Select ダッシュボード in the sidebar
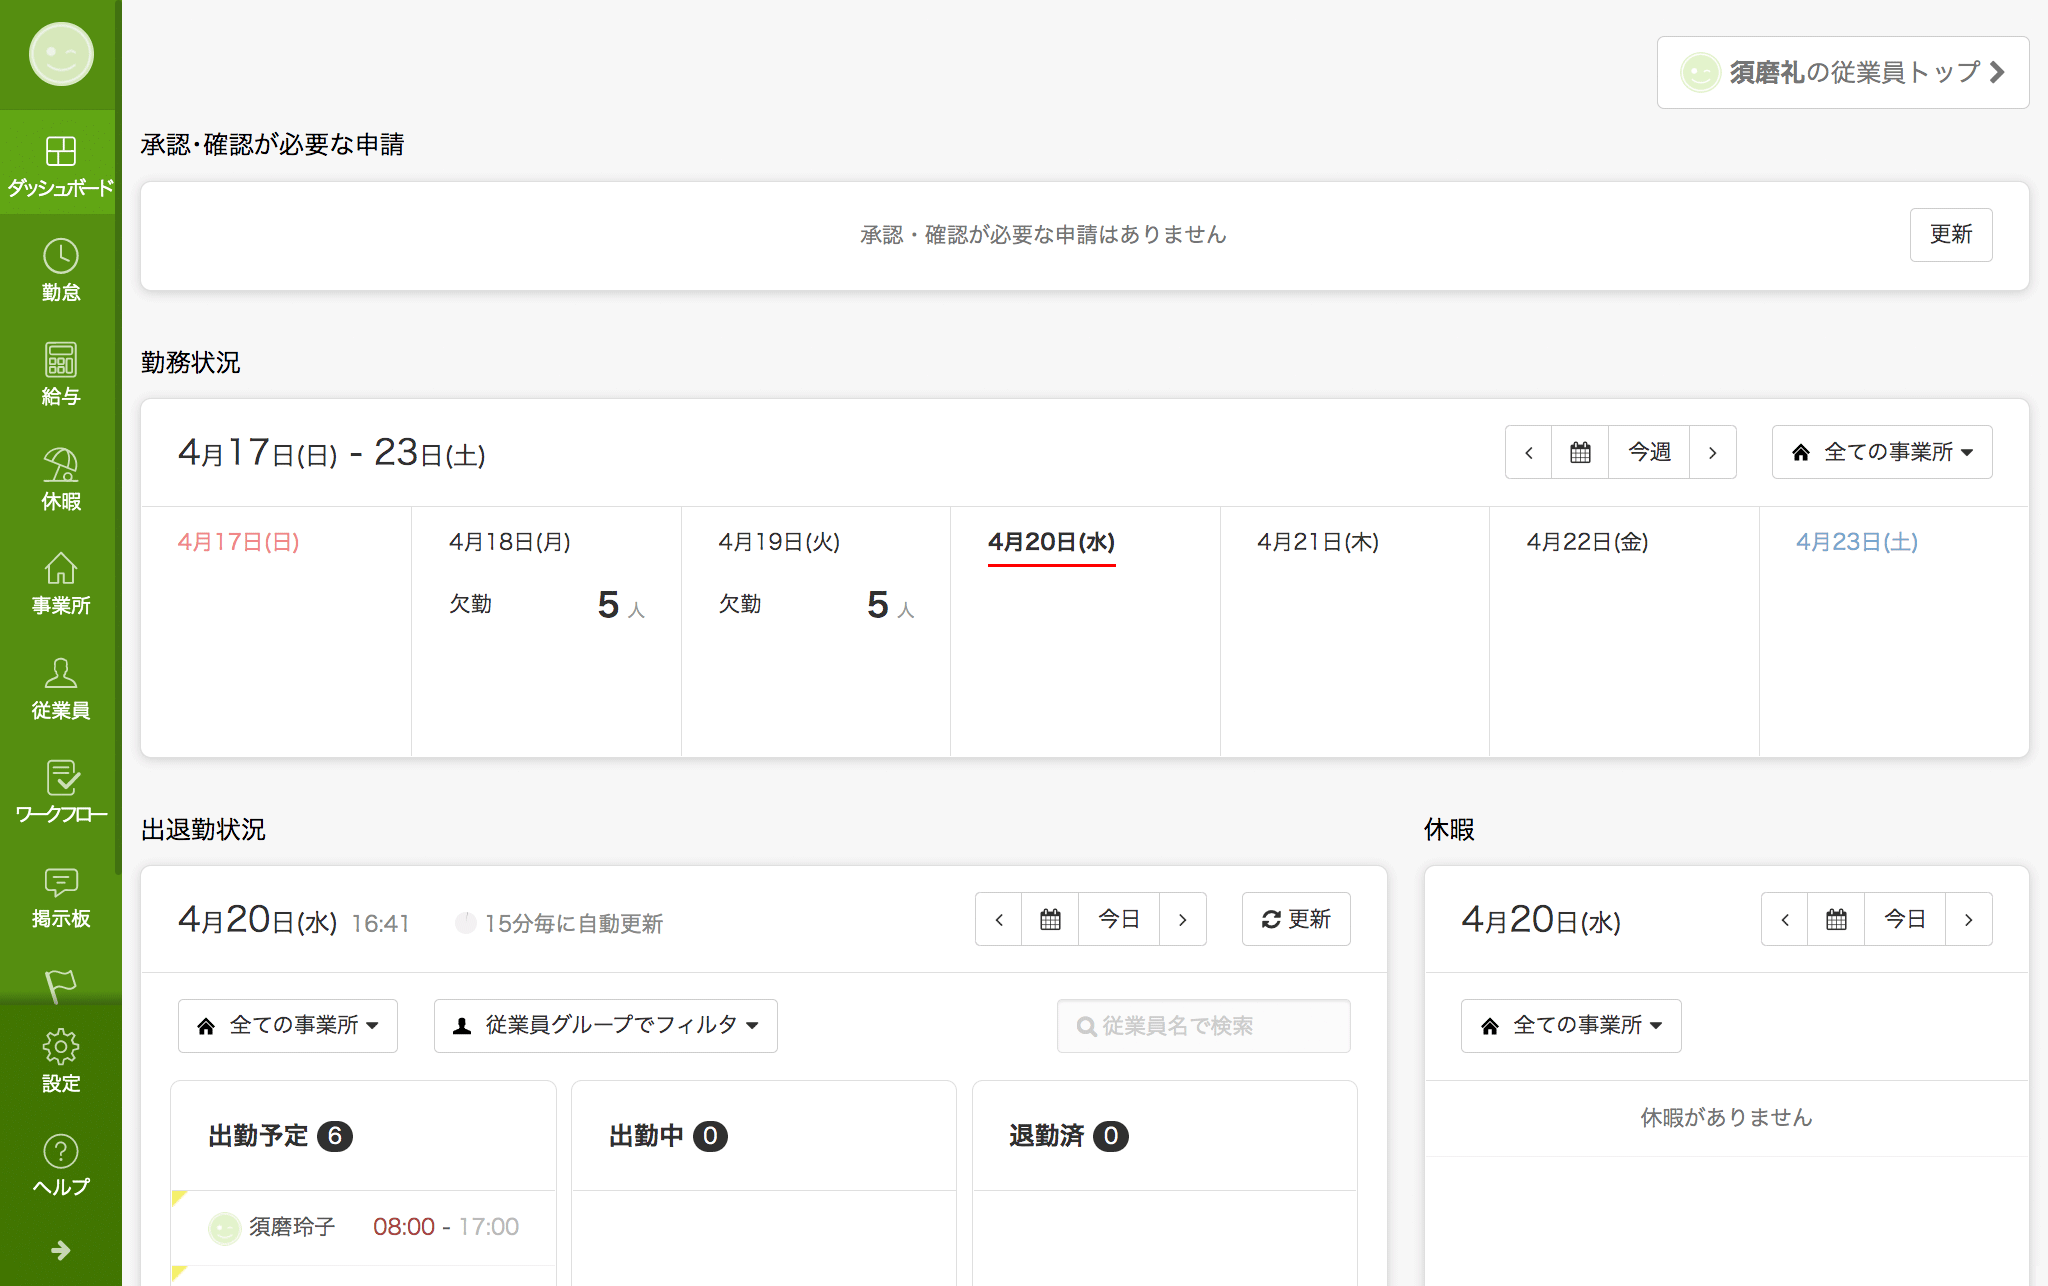 point(60,164)
